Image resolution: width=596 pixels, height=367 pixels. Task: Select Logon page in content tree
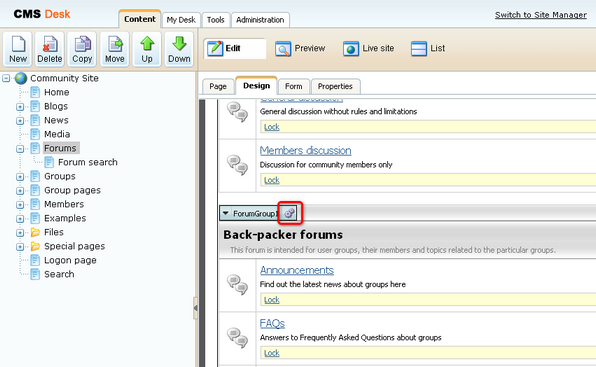tap(70, 260)
